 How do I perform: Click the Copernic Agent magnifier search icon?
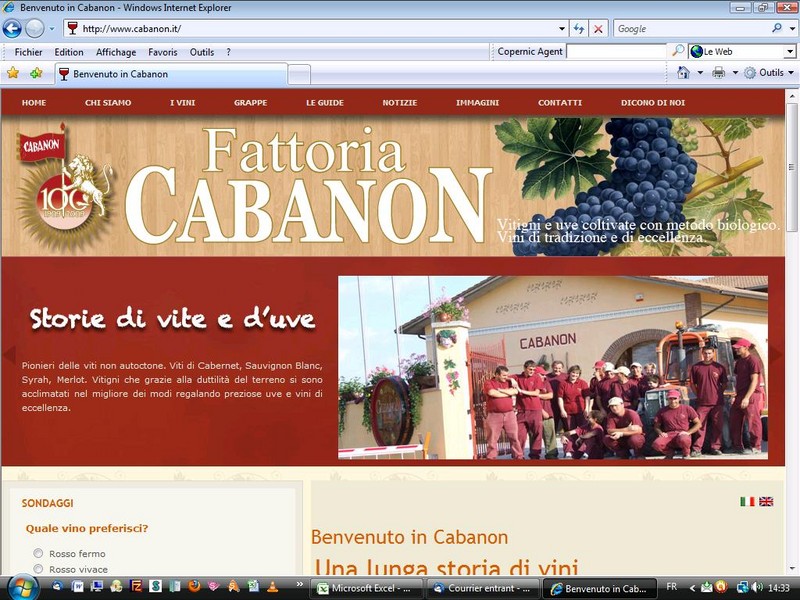[x=678, y=51]
